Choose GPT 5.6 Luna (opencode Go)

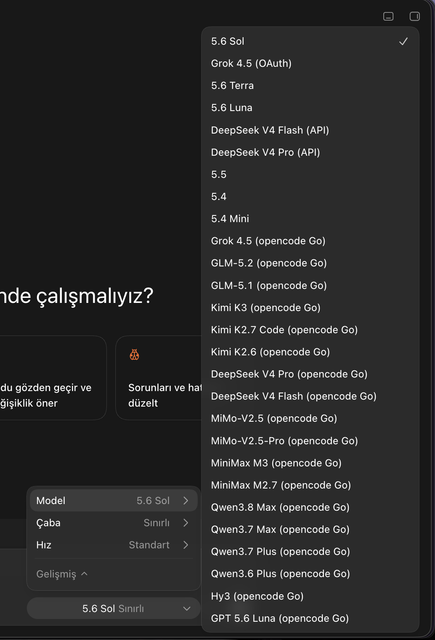(310, 618)
